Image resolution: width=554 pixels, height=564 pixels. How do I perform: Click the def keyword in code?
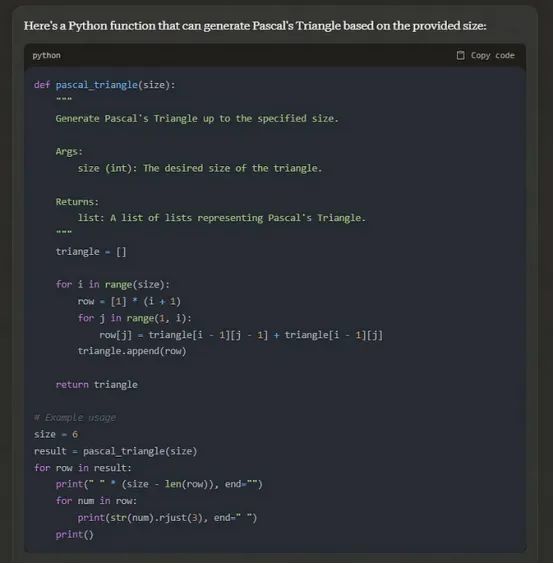click(x=42, y=85)
